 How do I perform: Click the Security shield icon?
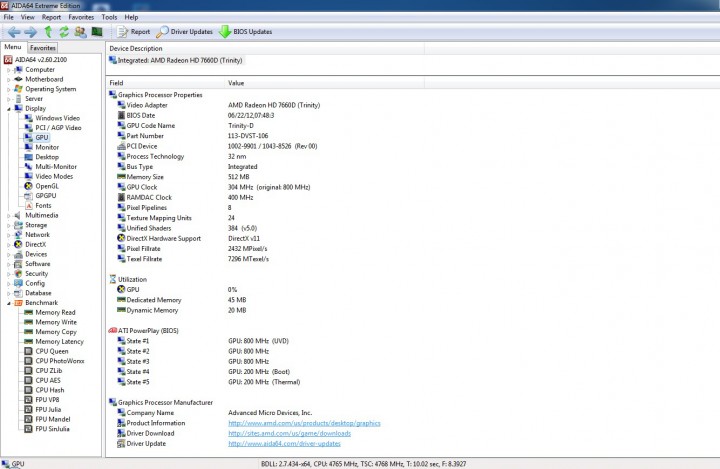[x=18, y=273]
